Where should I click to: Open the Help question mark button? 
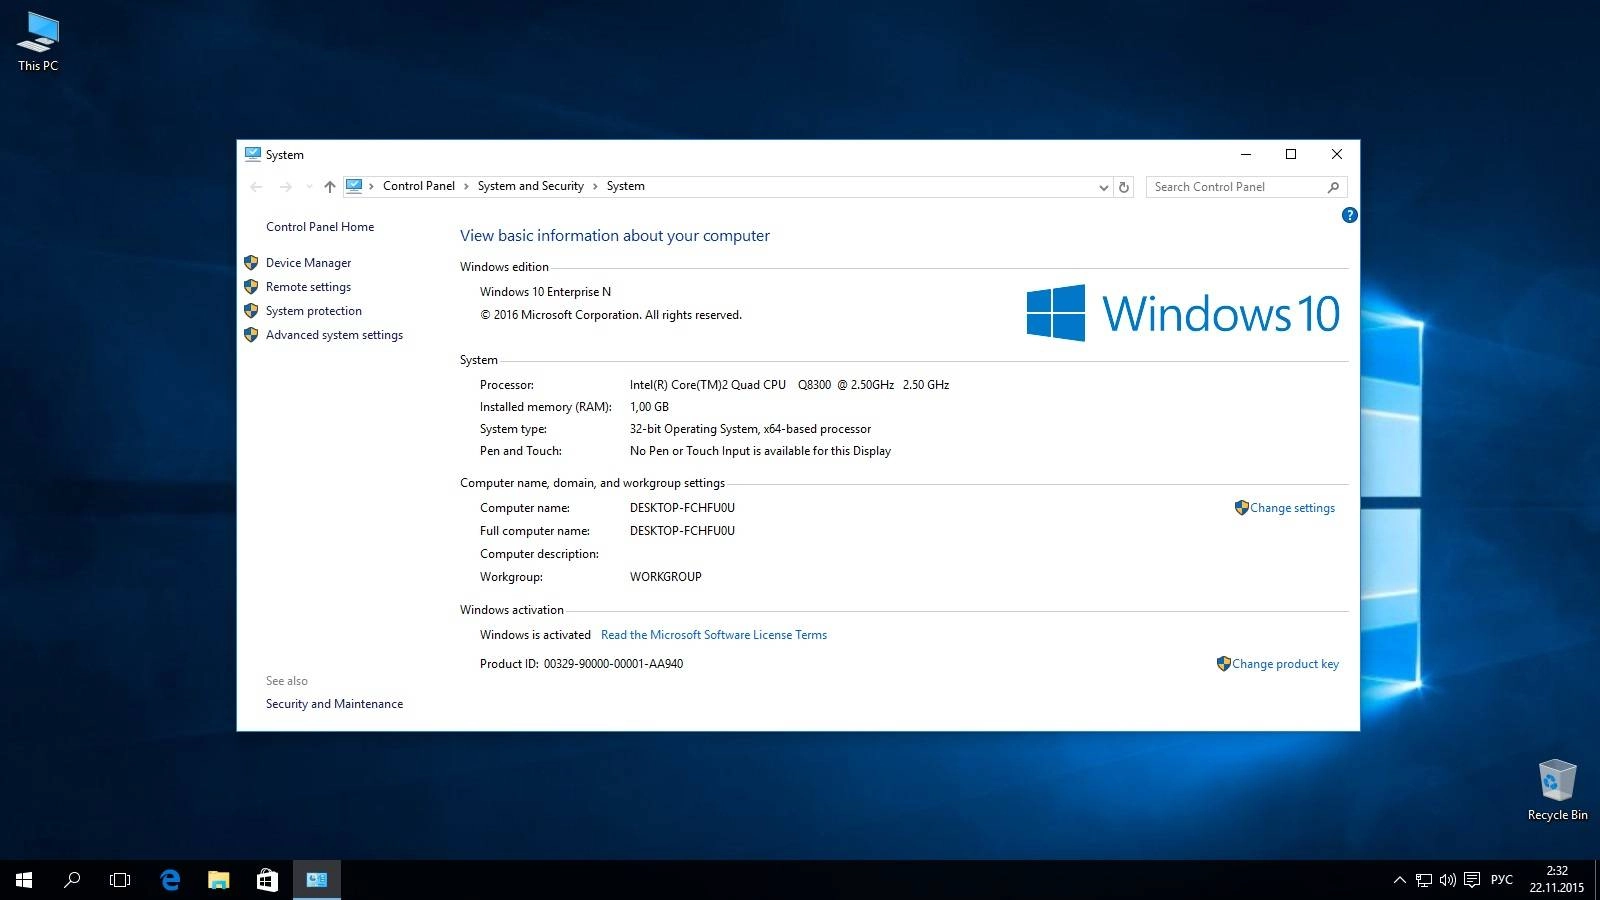pos(1349,215)
